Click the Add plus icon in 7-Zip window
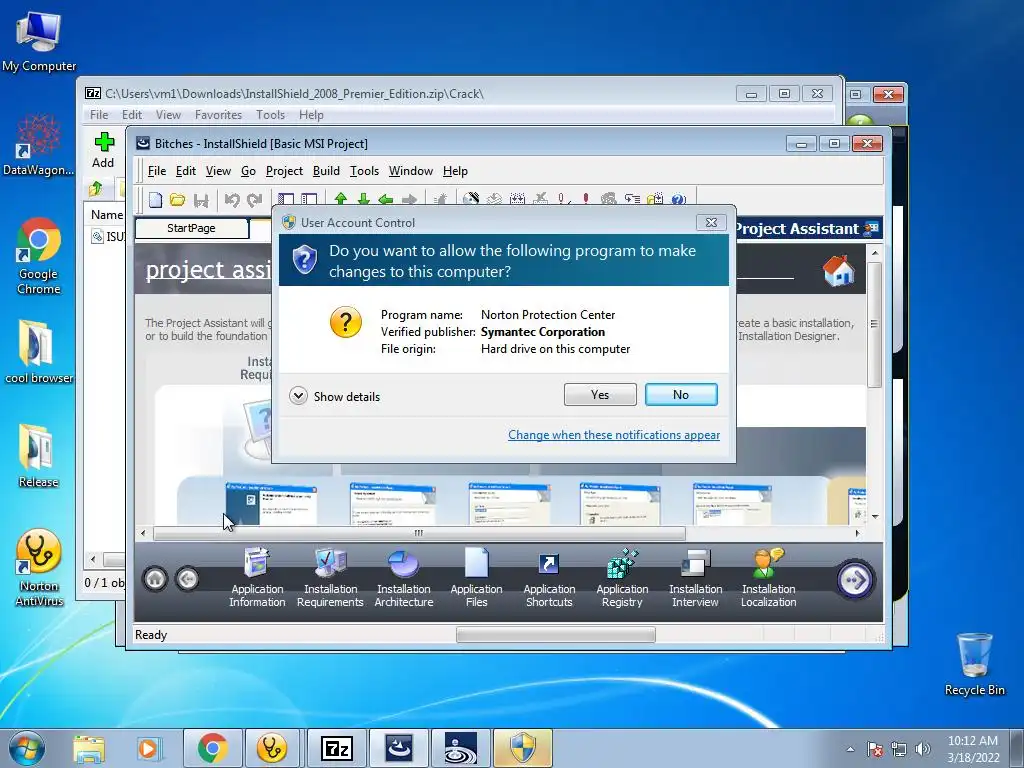Screen dimensions: 1024x768 click(x=103, y=150)
